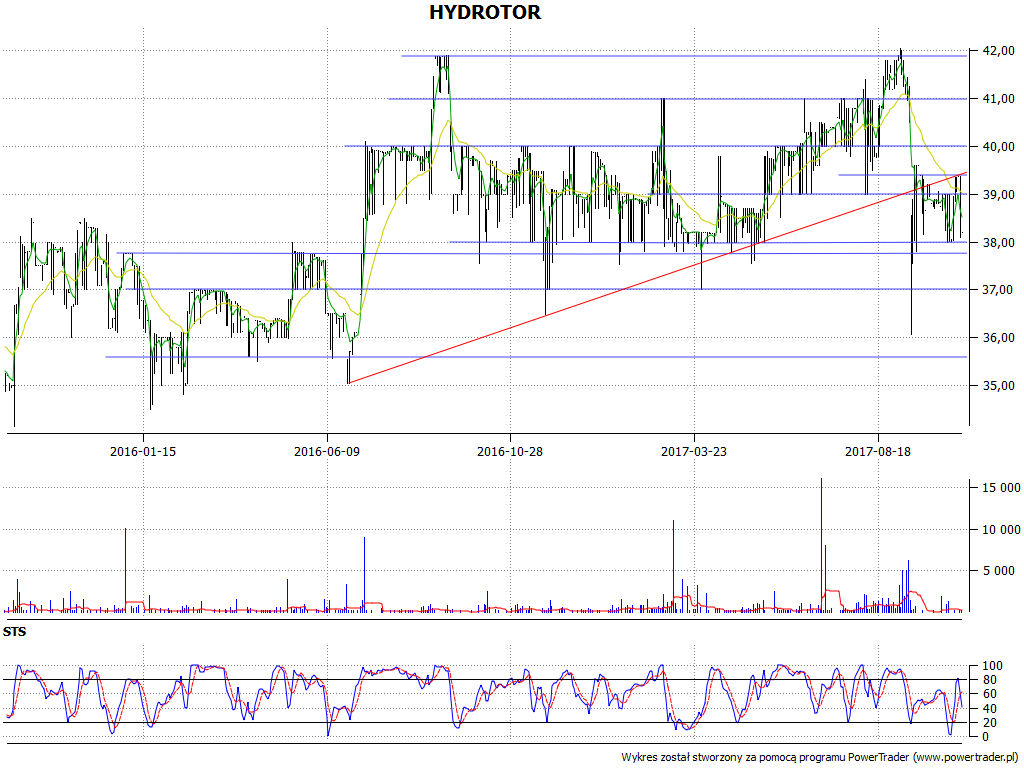Click the tallest volume bar above 15 000
The width and height of the screenshot is (1024, 768).
[821, 545]
